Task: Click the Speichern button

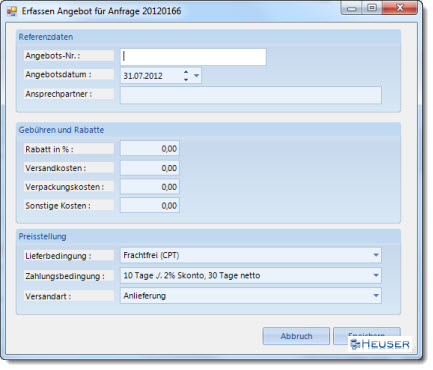Action: (x=367, y=335)
